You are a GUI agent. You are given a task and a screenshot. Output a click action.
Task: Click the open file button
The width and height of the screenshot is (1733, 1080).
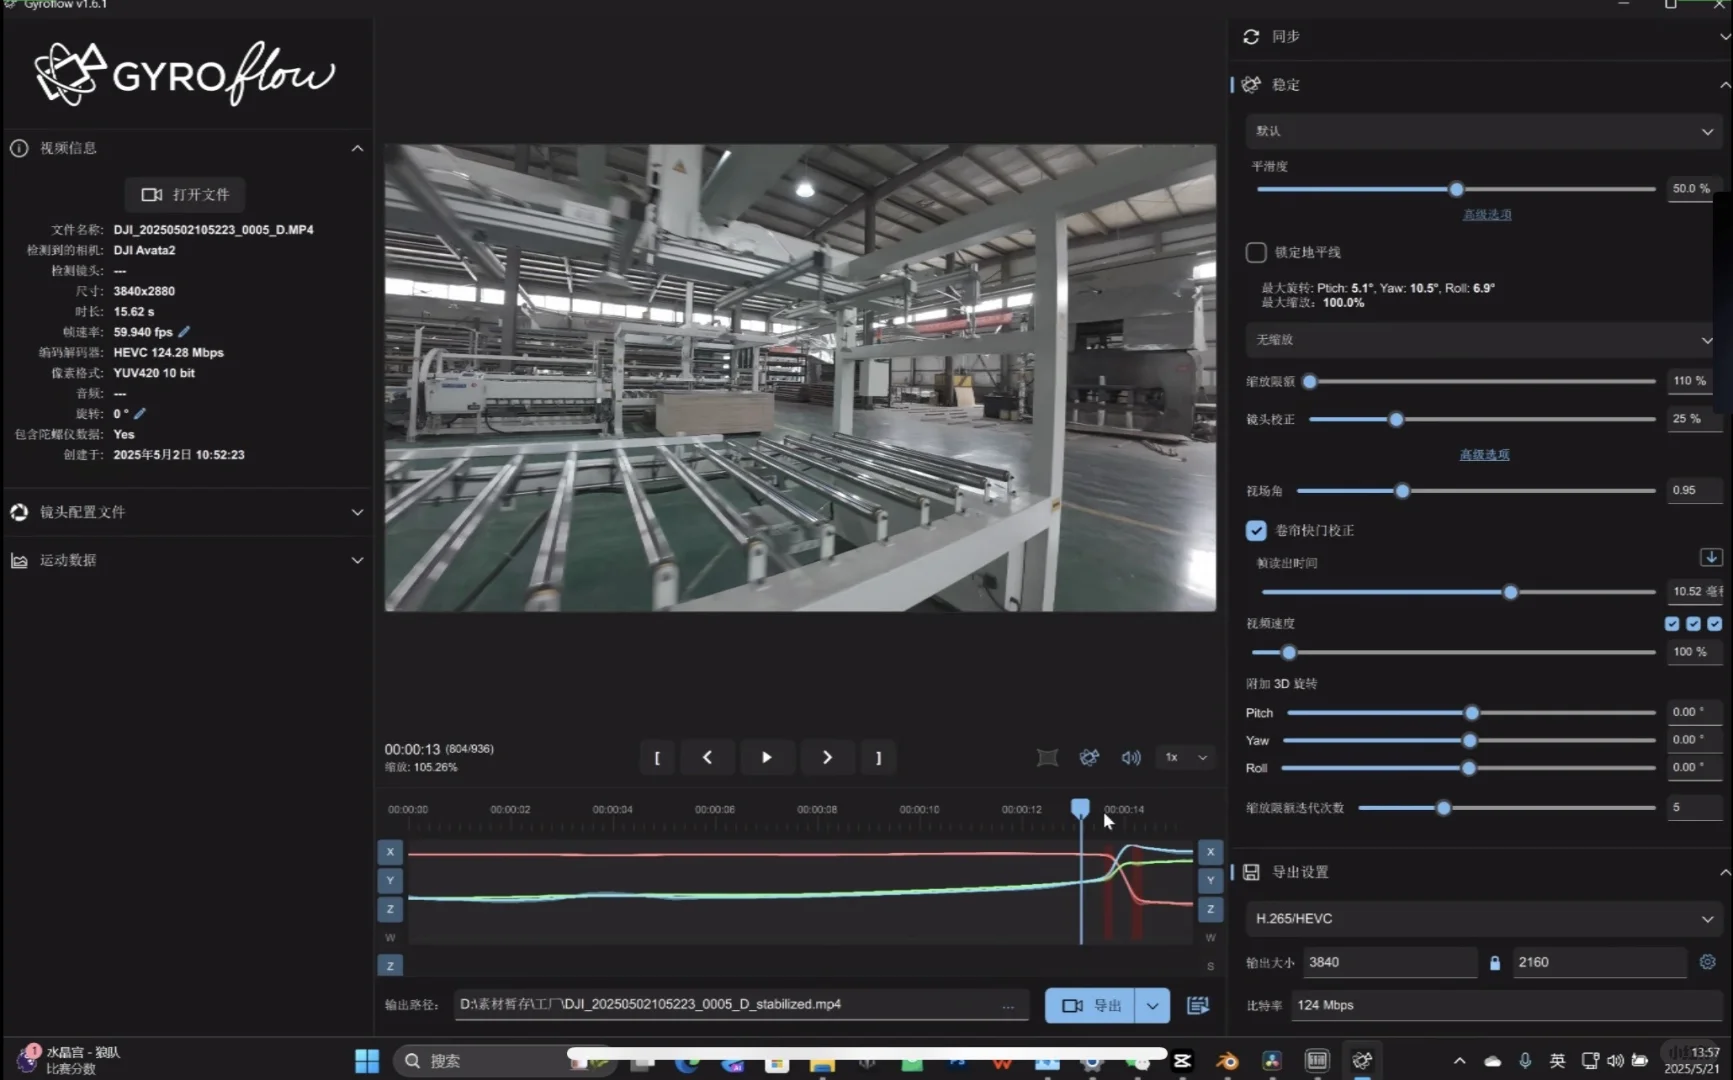click(x=186, y=195)
